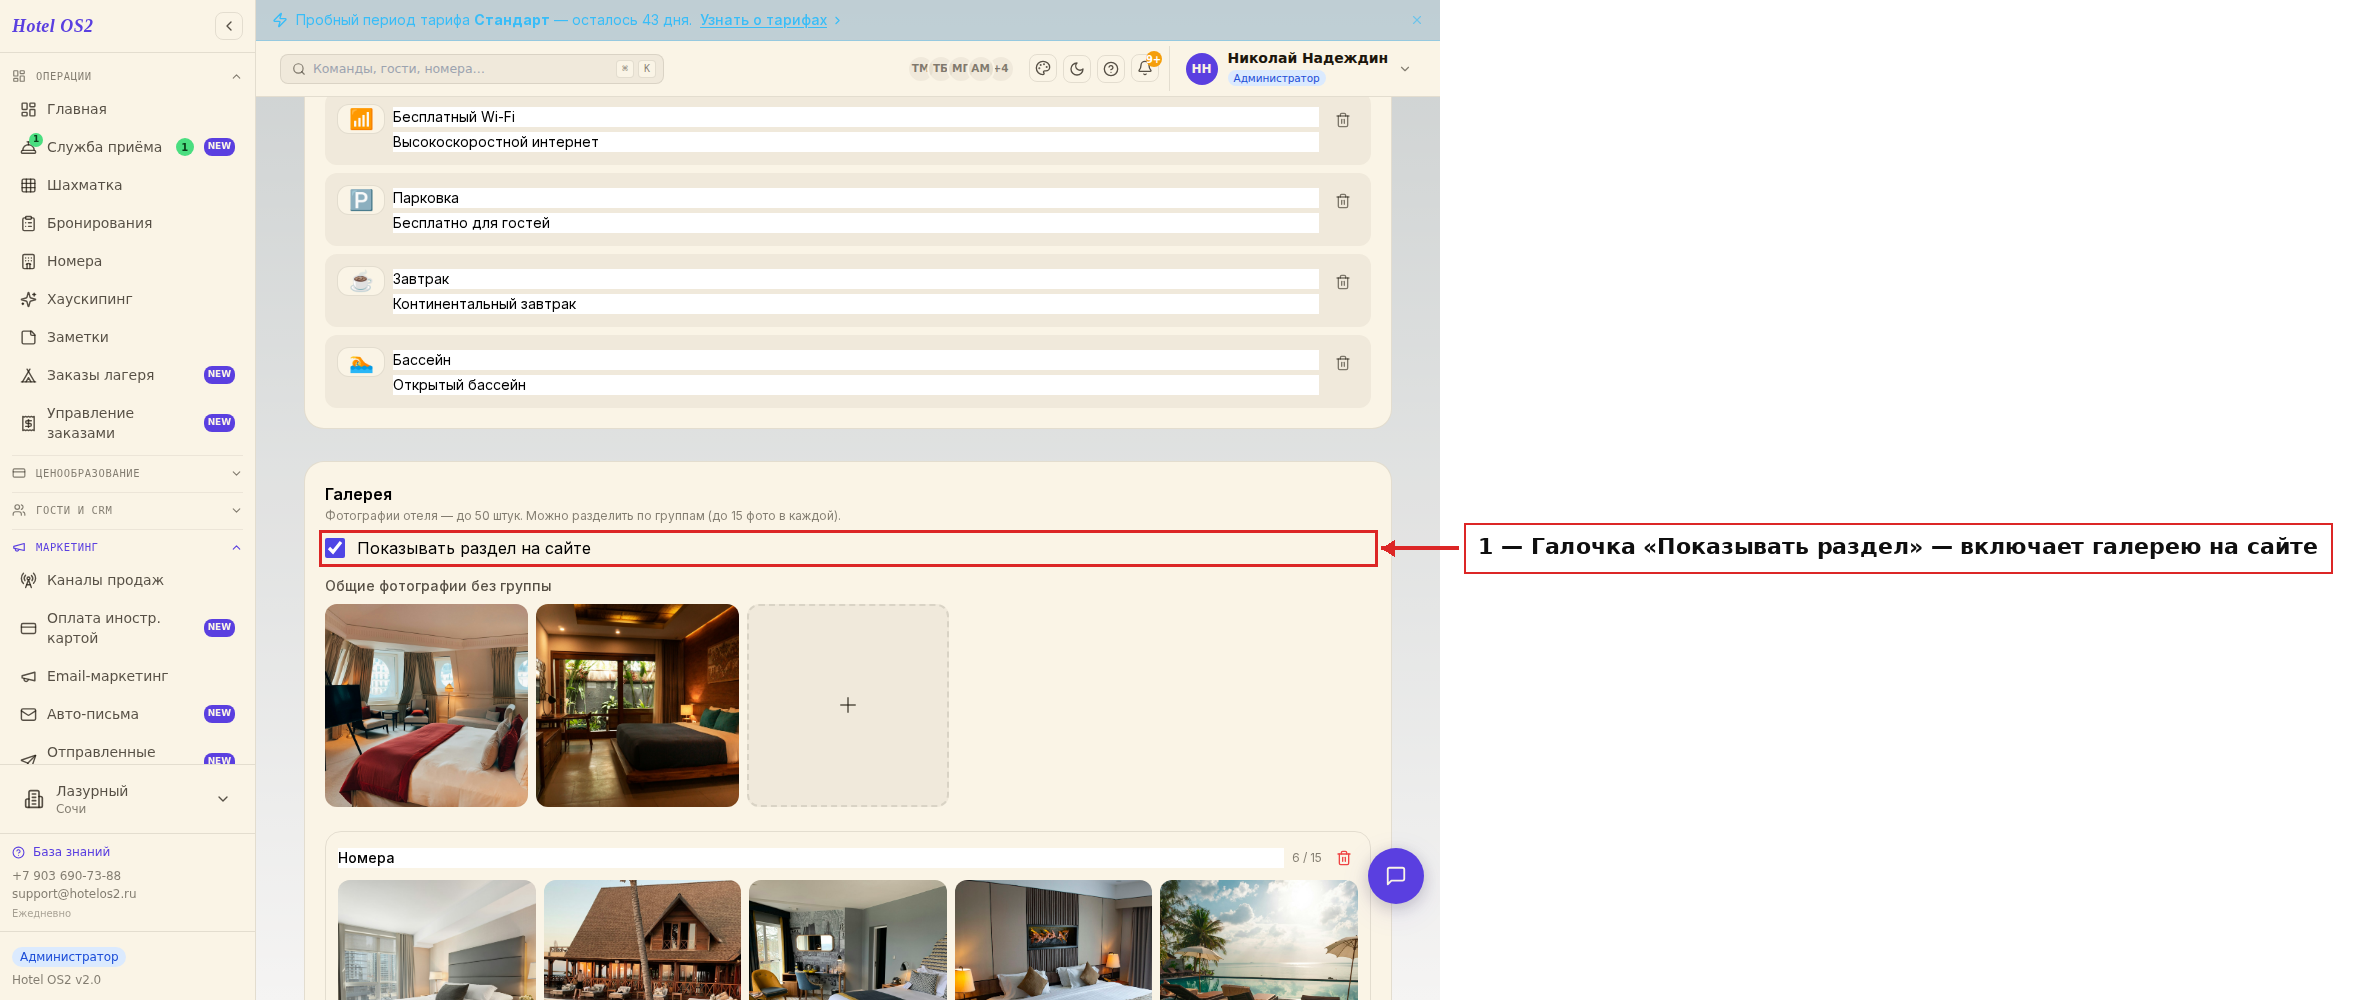Expand the Гости и CRM section
The width and height of the screenshot is (2356, 1000).
[x=127, y=510]
